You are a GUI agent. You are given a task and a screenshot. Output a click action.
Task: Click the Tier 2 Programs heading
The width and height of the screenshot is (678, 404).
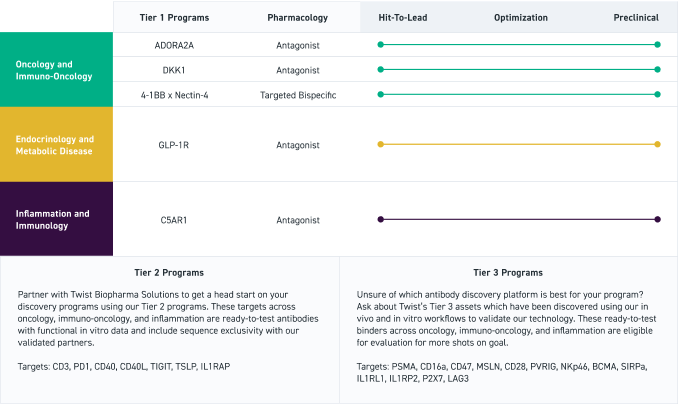click(x=168, y=272)
